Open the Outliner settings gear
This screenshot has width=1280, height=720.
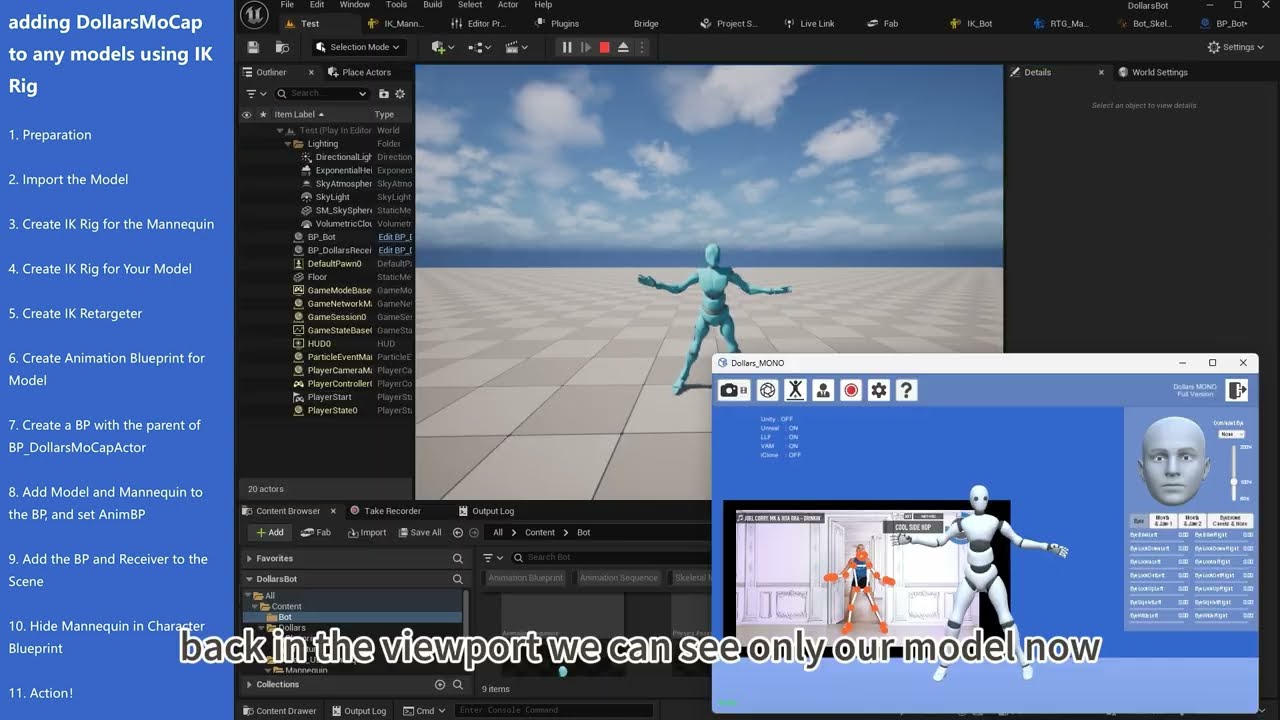click(x=400, y=93)
